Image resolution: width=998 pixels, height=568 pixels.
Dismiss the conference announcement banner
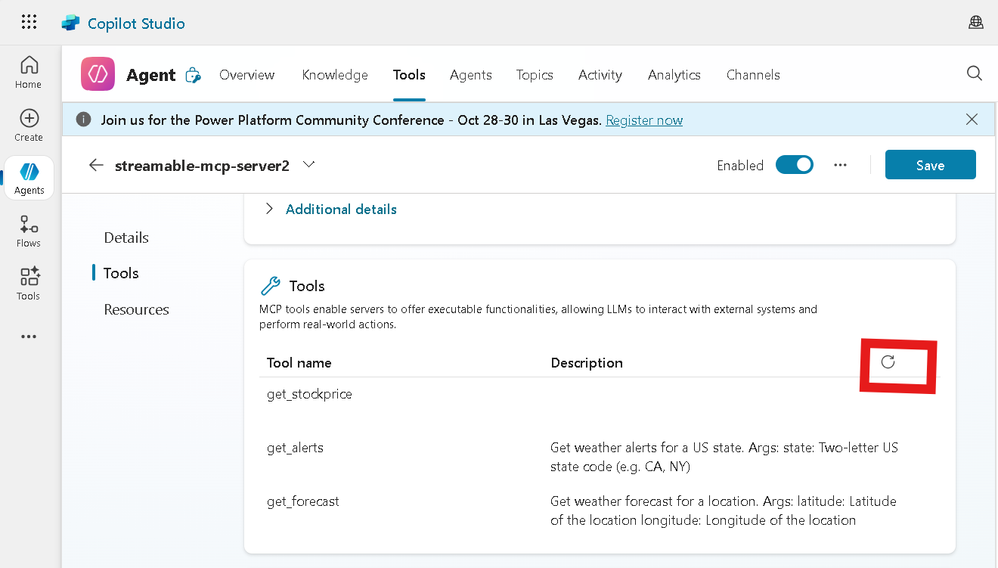tap(972, 119)
